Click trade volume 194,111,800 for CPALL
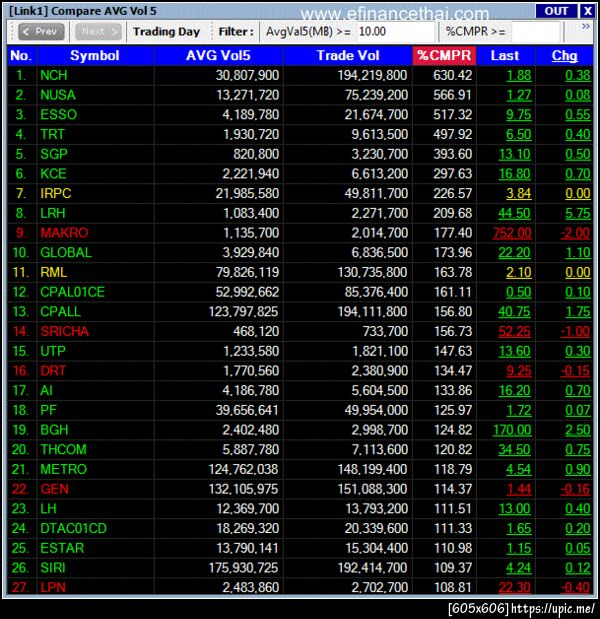This screenshot has height=619, width=600. [372, 312]
